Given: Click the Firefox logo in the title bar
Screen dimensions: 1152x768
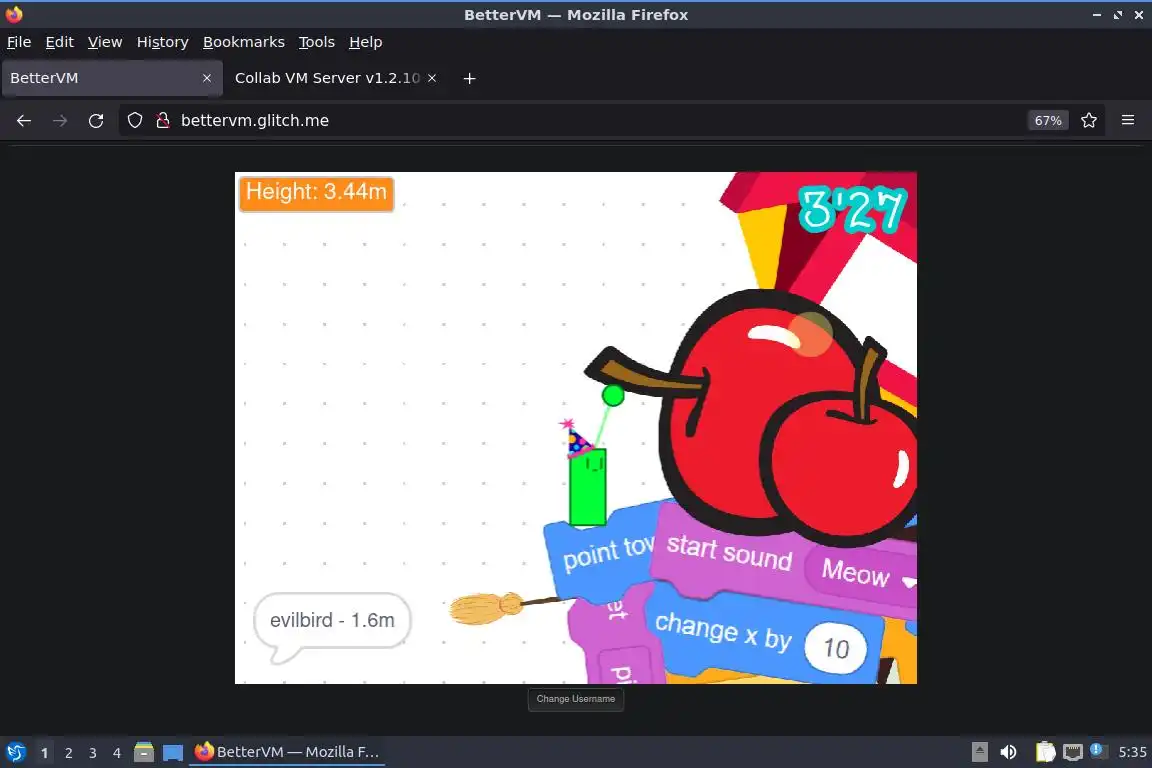Looking at the screenshot, I should pos(14,14).
